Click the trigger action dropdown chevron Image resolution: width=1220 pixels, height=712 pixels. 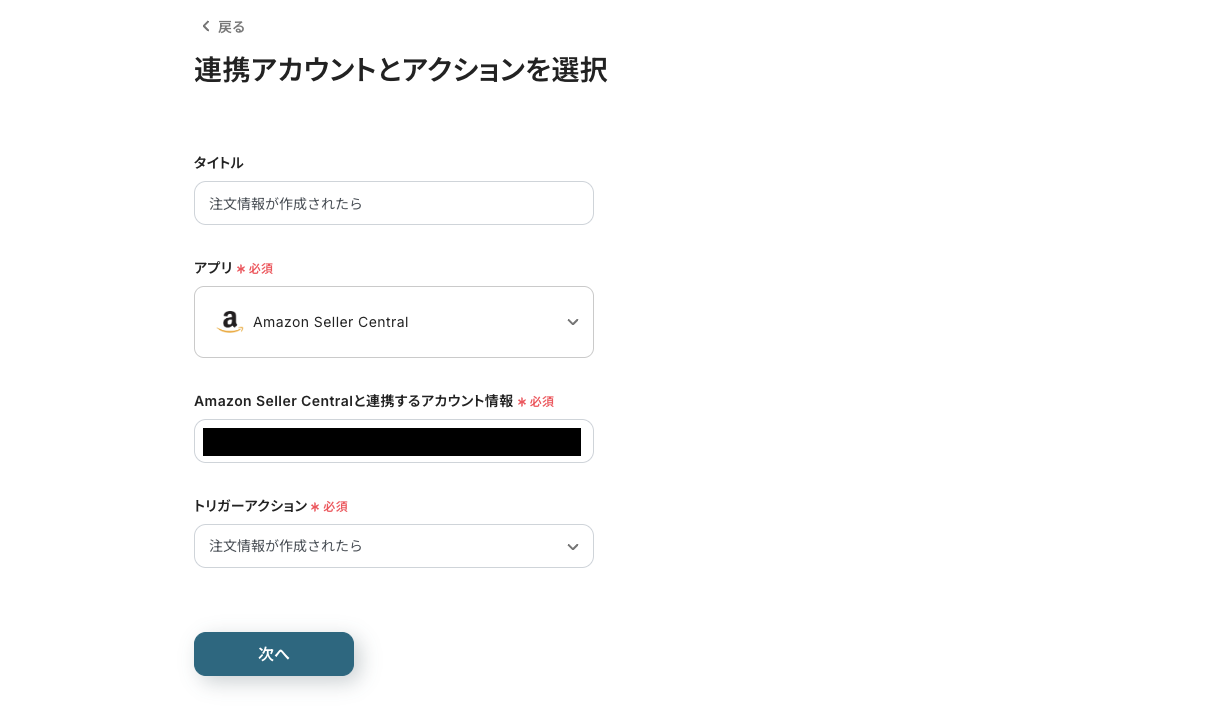point(573,546)
